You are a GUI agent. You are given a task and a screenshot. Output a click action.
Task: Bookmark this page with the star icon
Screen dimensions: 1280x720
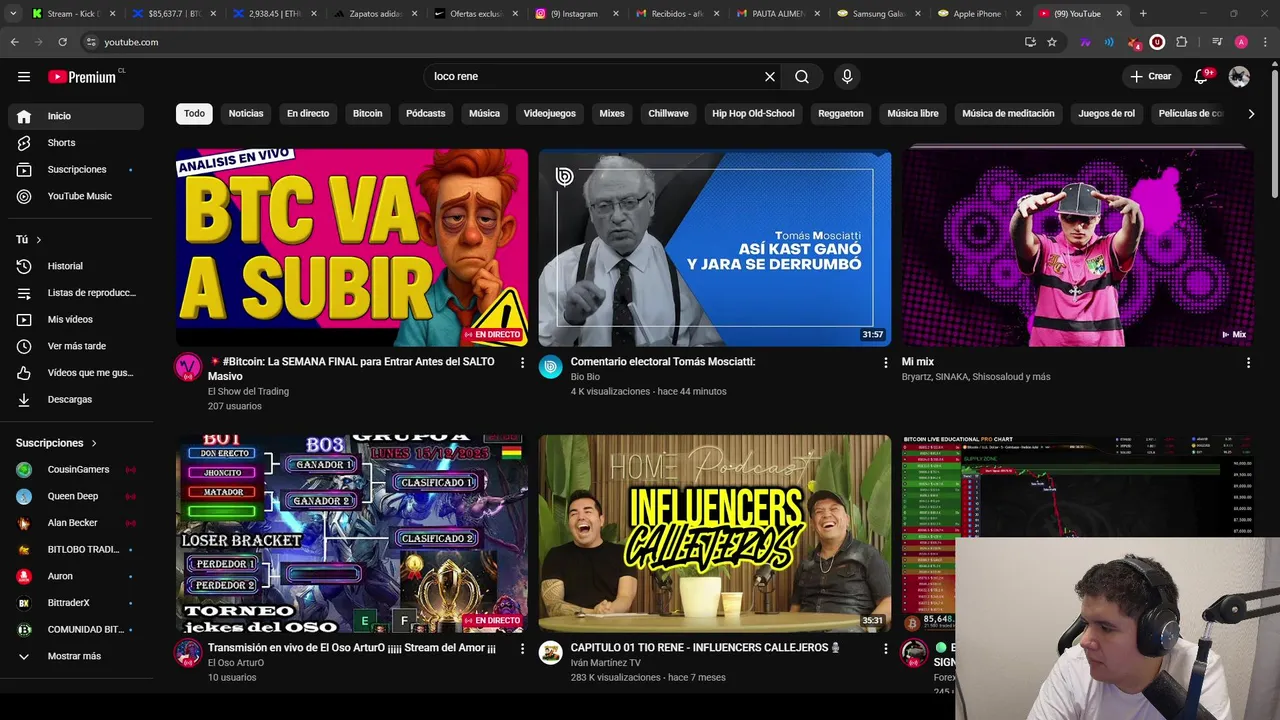(x=1052, y=42)
